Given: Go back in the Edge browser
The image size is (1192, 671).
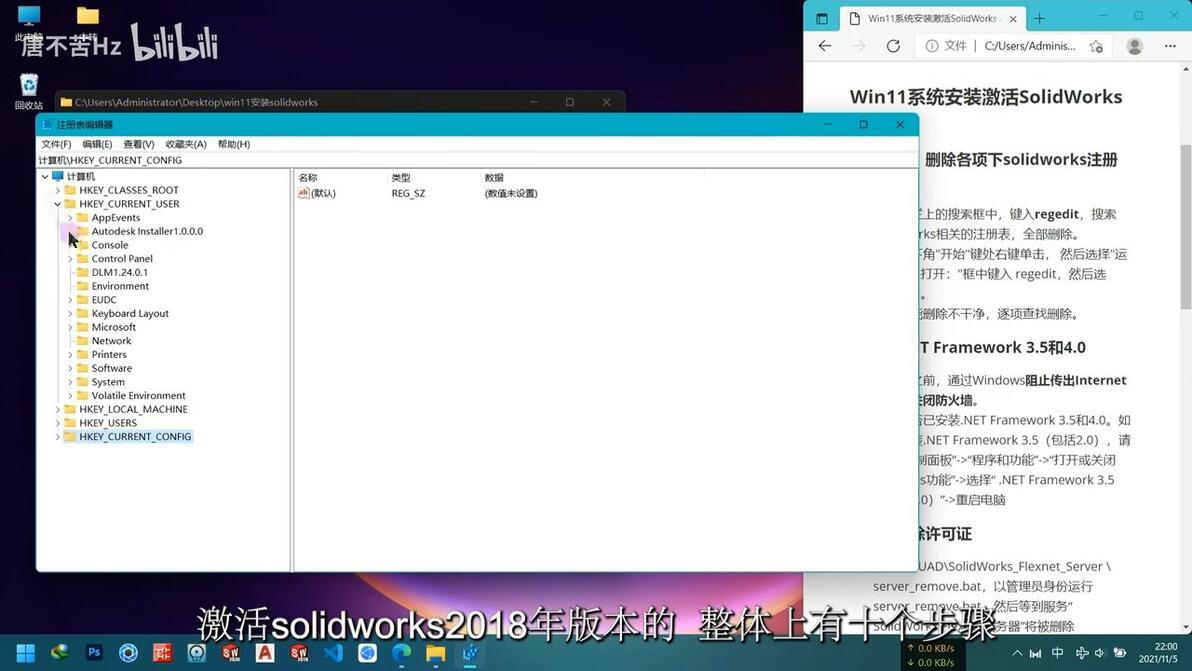Looking at the screenshot, I should [x=825, y=46].
